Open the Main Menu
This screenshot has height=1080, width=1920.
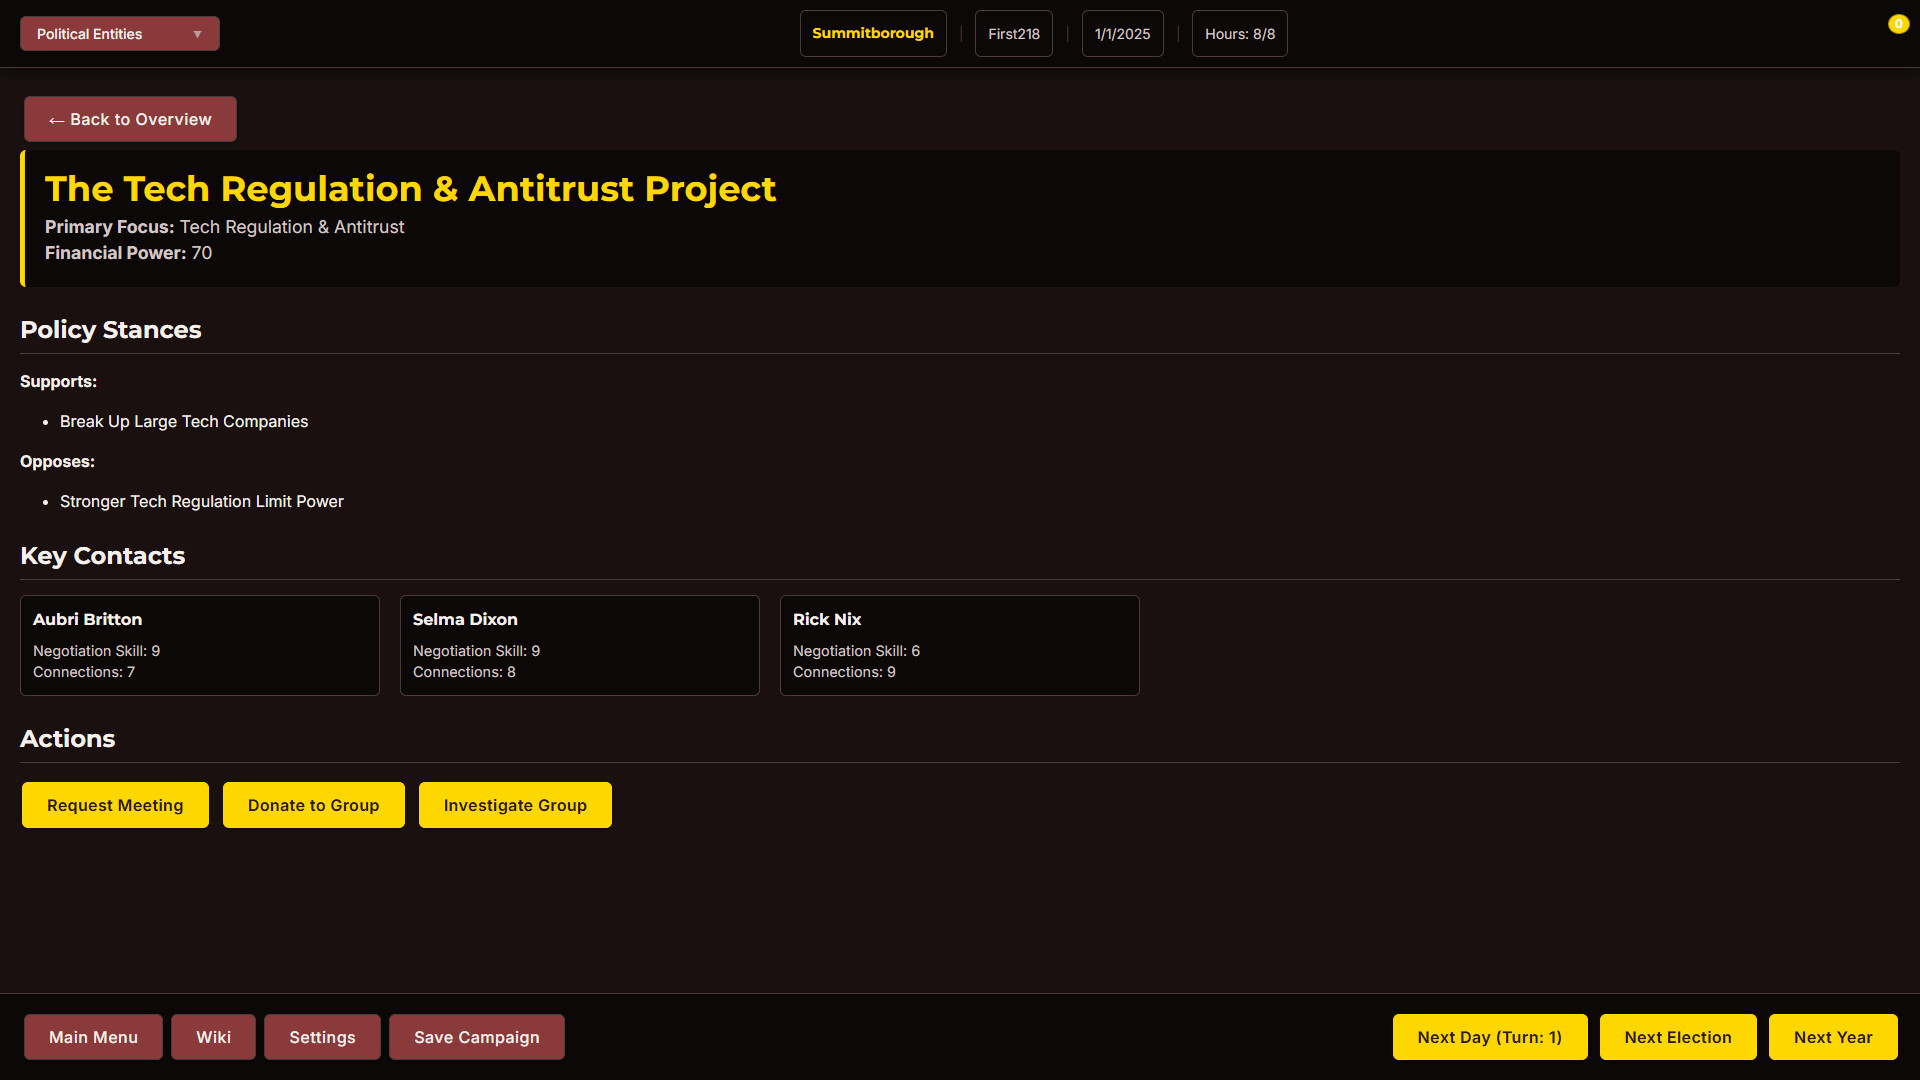tap(93, 1037)
